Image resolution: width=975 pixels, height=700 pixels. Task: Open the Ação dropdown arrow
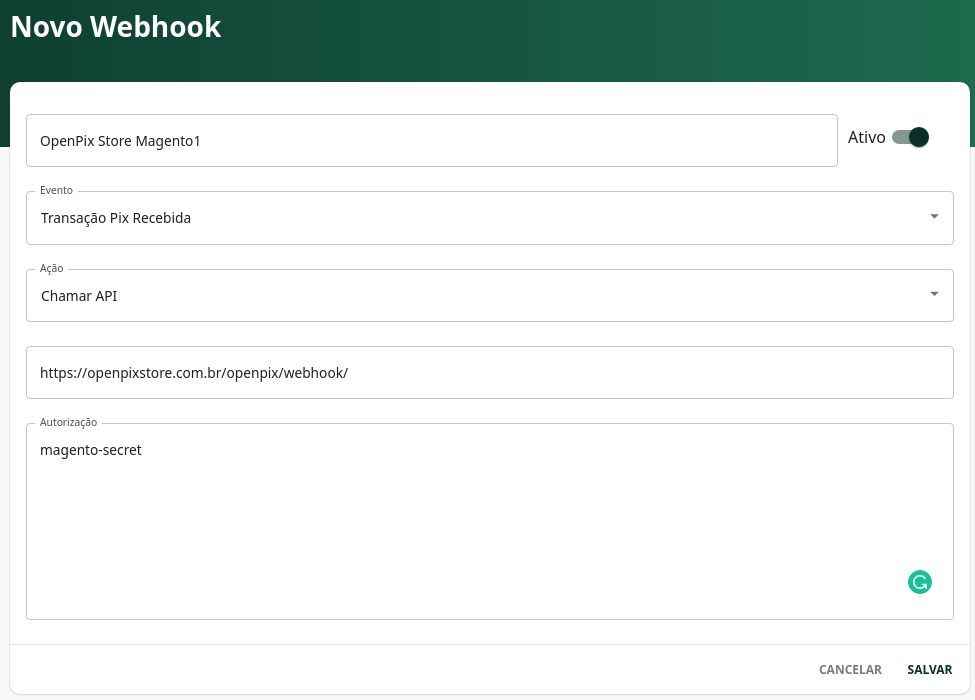934,294
